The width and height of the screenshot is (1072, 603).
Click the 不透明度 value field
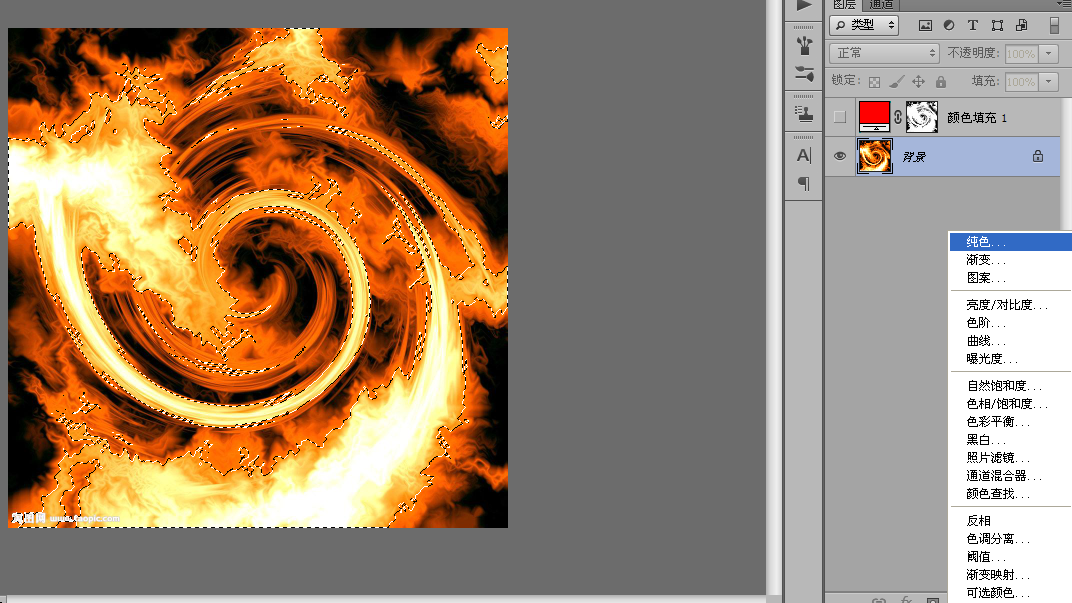[x=1021, y=53]
